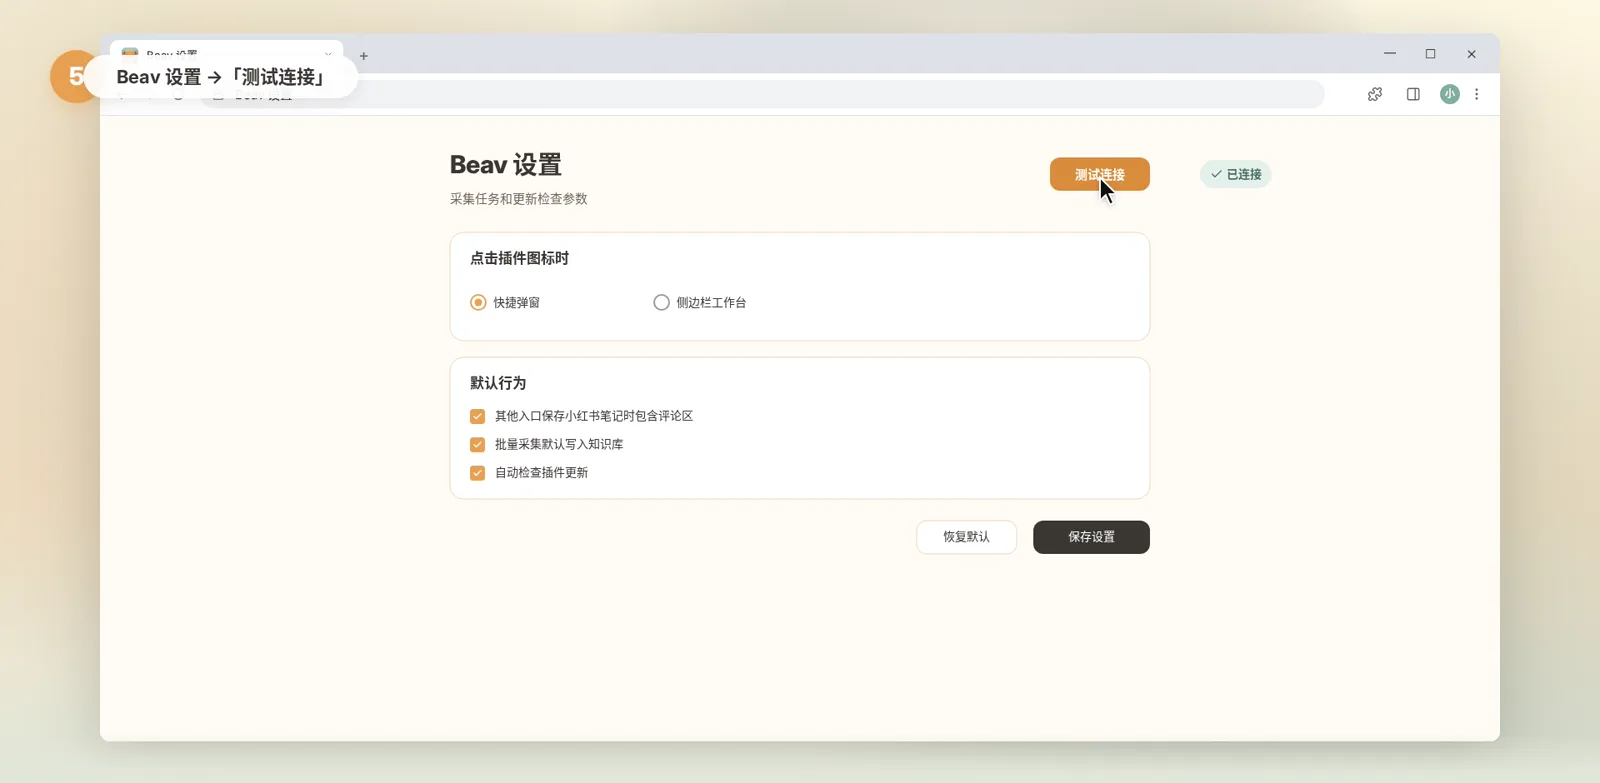The height and width of the screenshot is (783, 1600).
Task: Minimize the browser window
Action: pyautogui.click(x=1390, y=54)
